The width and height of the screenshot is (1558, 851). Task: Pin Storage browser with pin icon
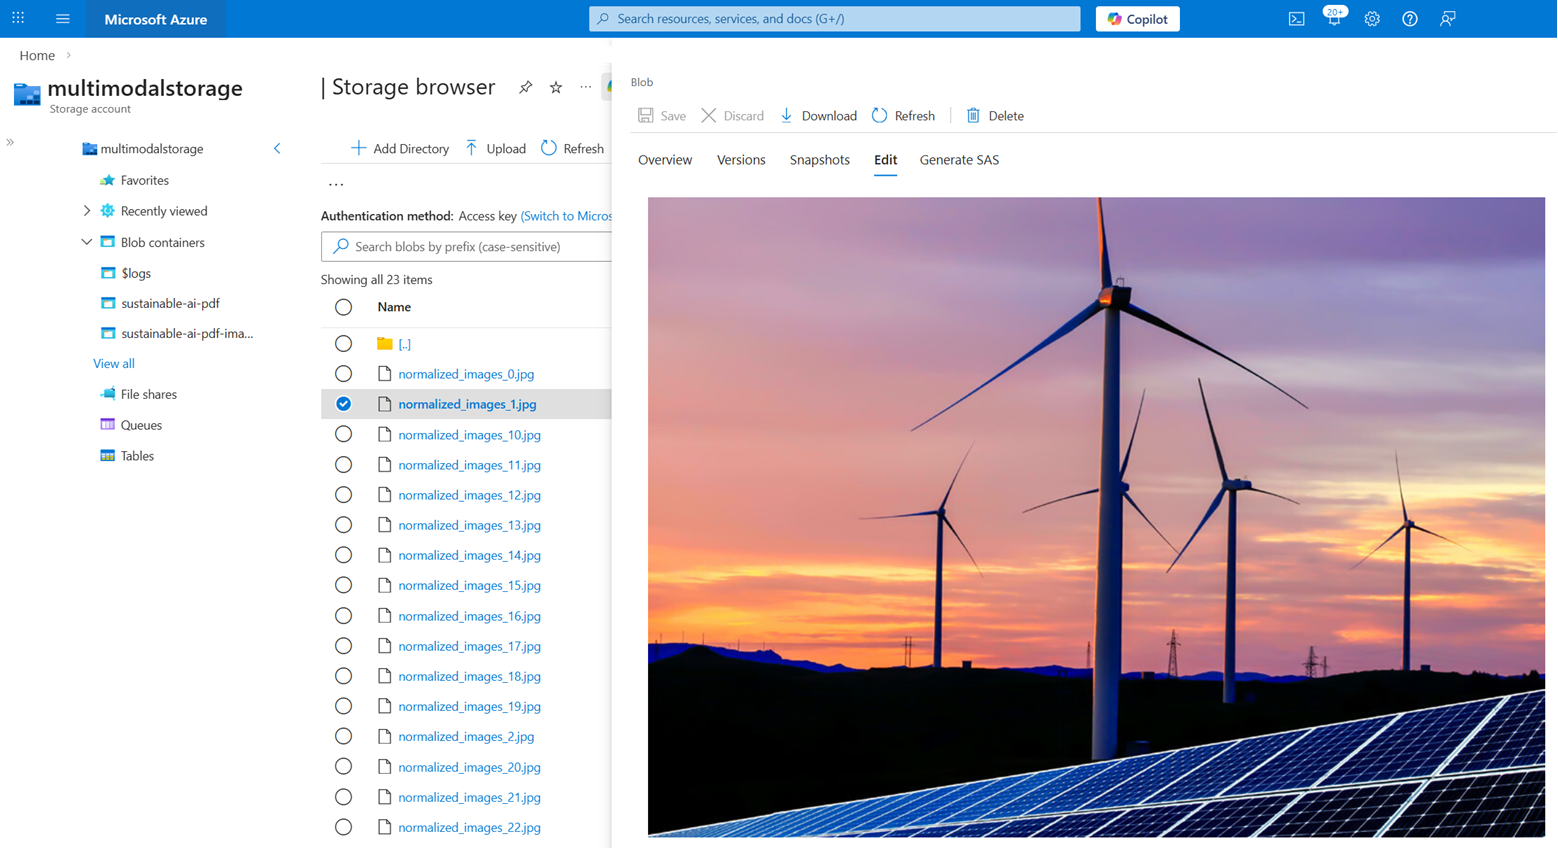525,88
